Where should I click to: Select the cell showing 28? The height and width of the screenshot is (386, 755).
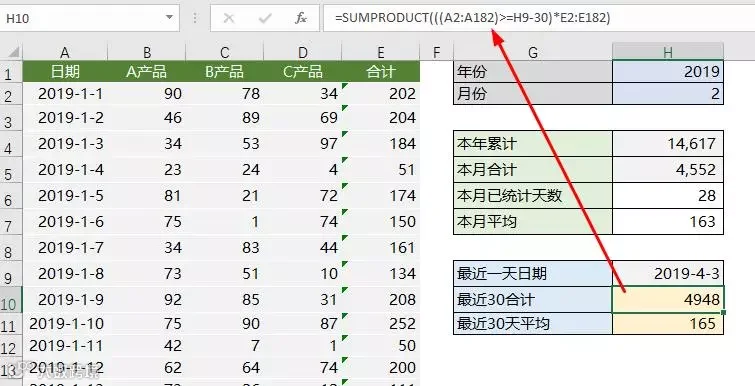668,195
